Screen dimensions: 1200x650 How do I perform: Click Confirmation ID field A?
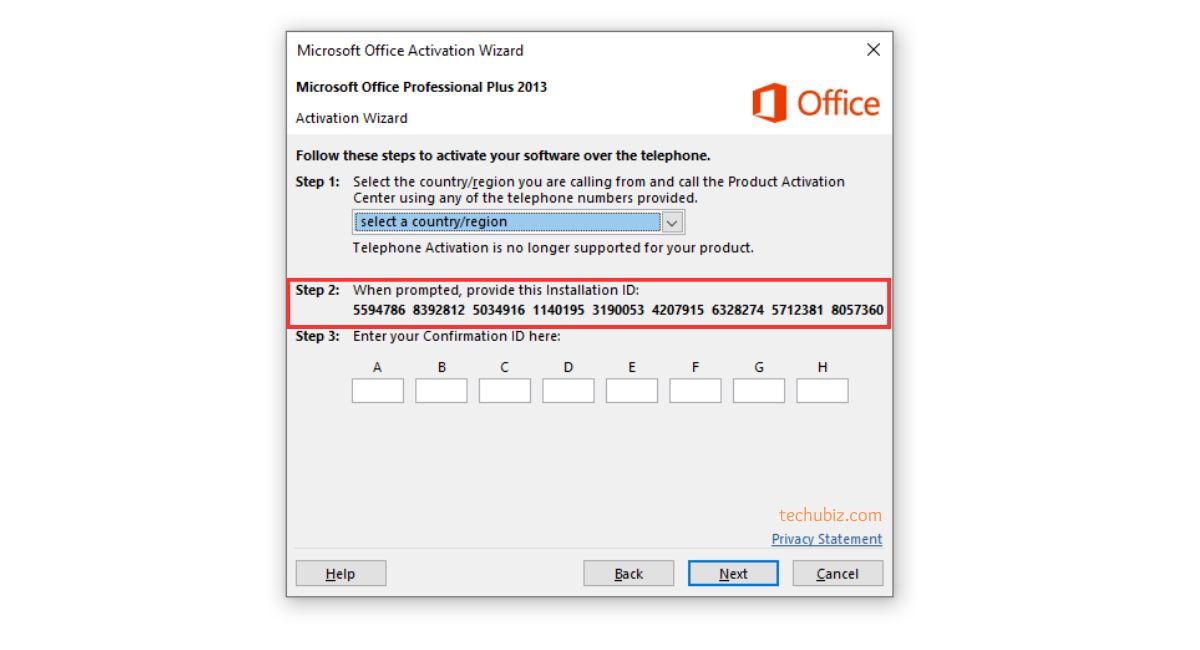coord(377,390)
